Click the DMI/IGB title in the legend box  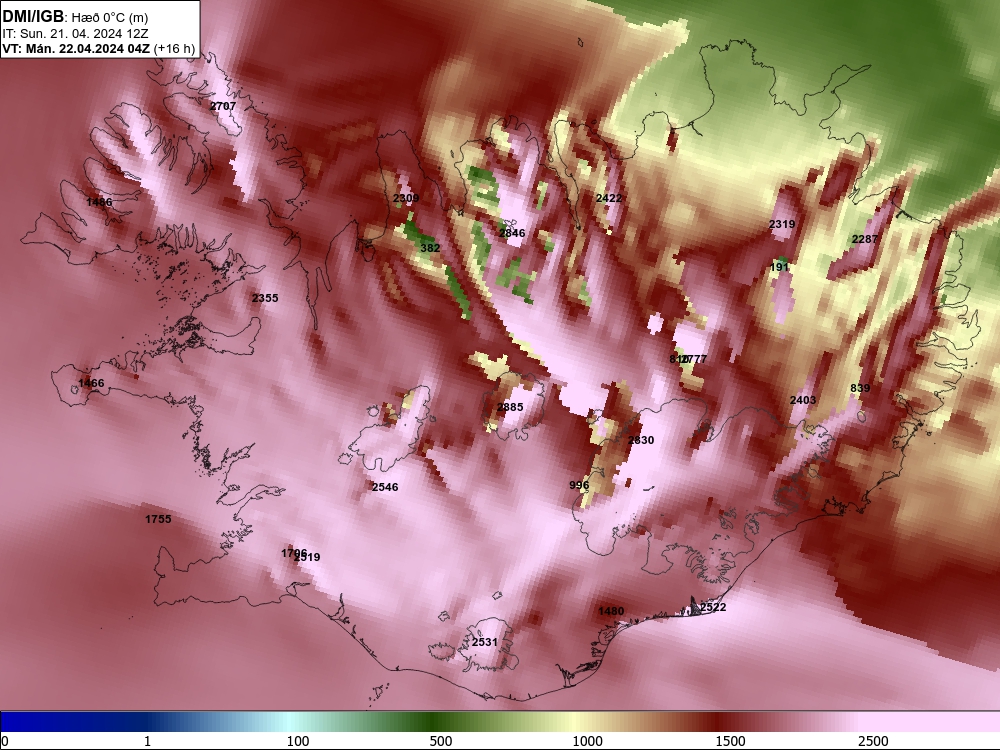[x=33, y=16]
